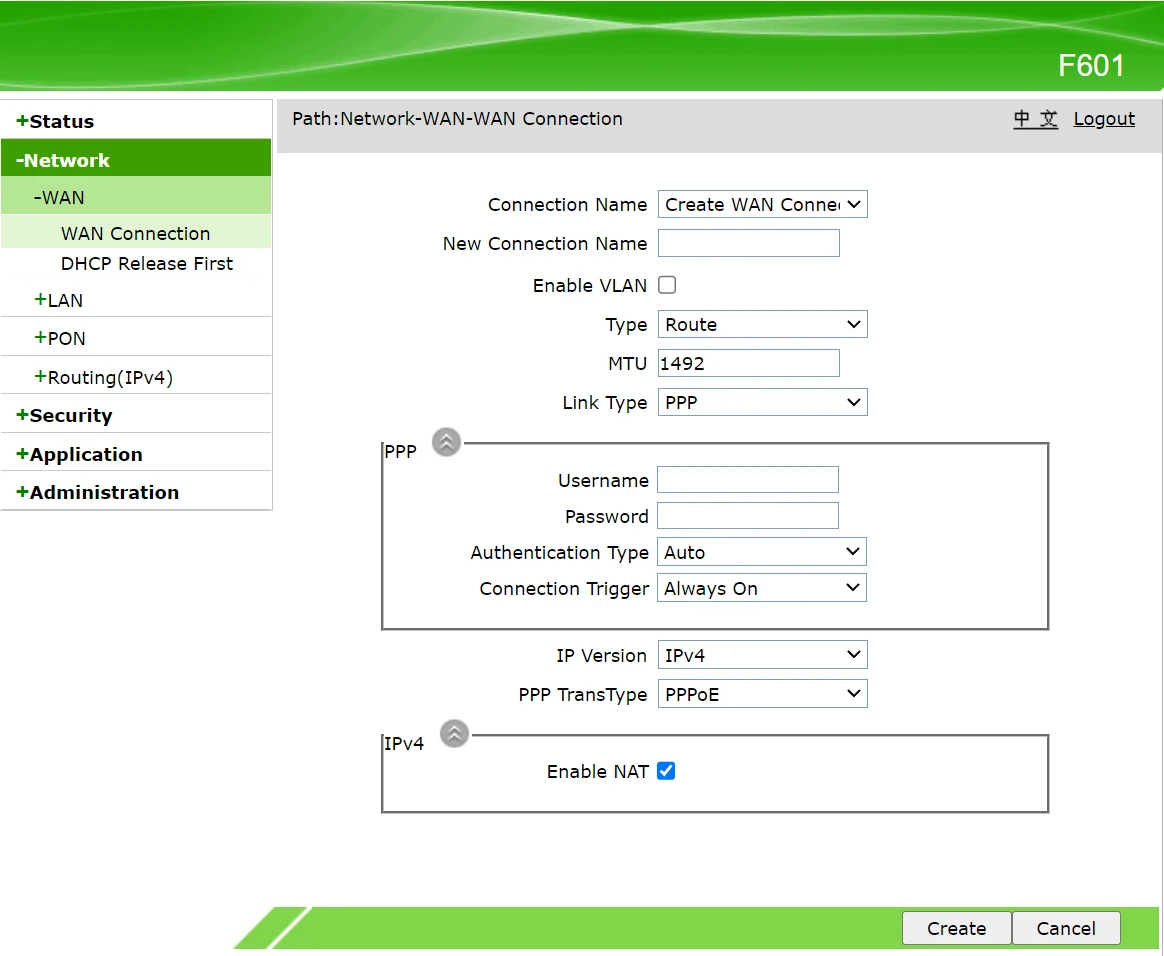Open the Link Type dropdown
Image resolution: width=1164 pixels, height=956 pixels.
(762, 403)
